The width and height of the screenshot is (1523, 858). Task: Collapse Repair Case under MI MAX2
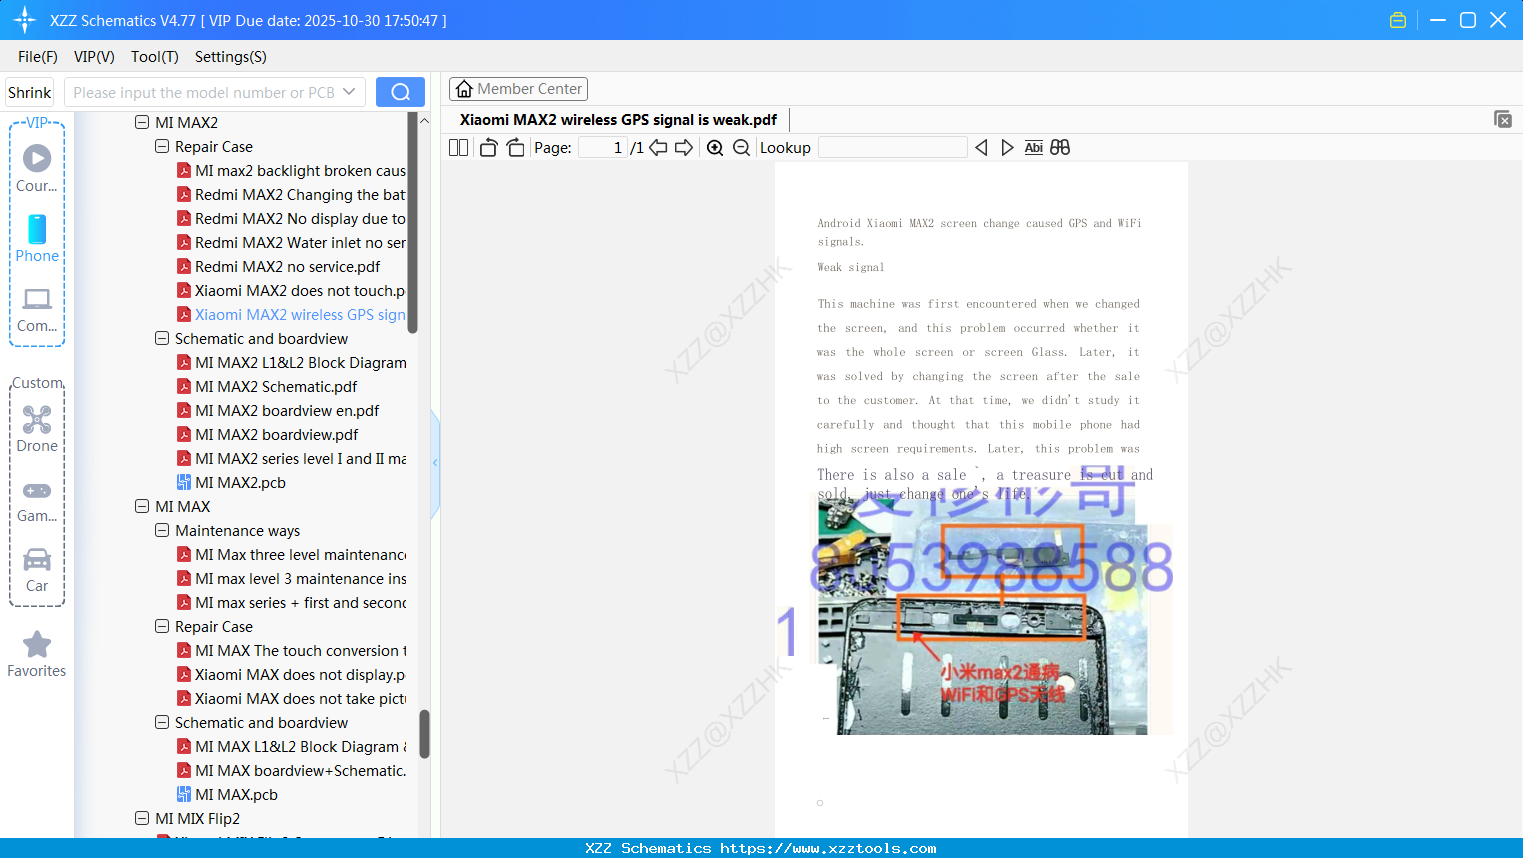[x=162, y=147]
